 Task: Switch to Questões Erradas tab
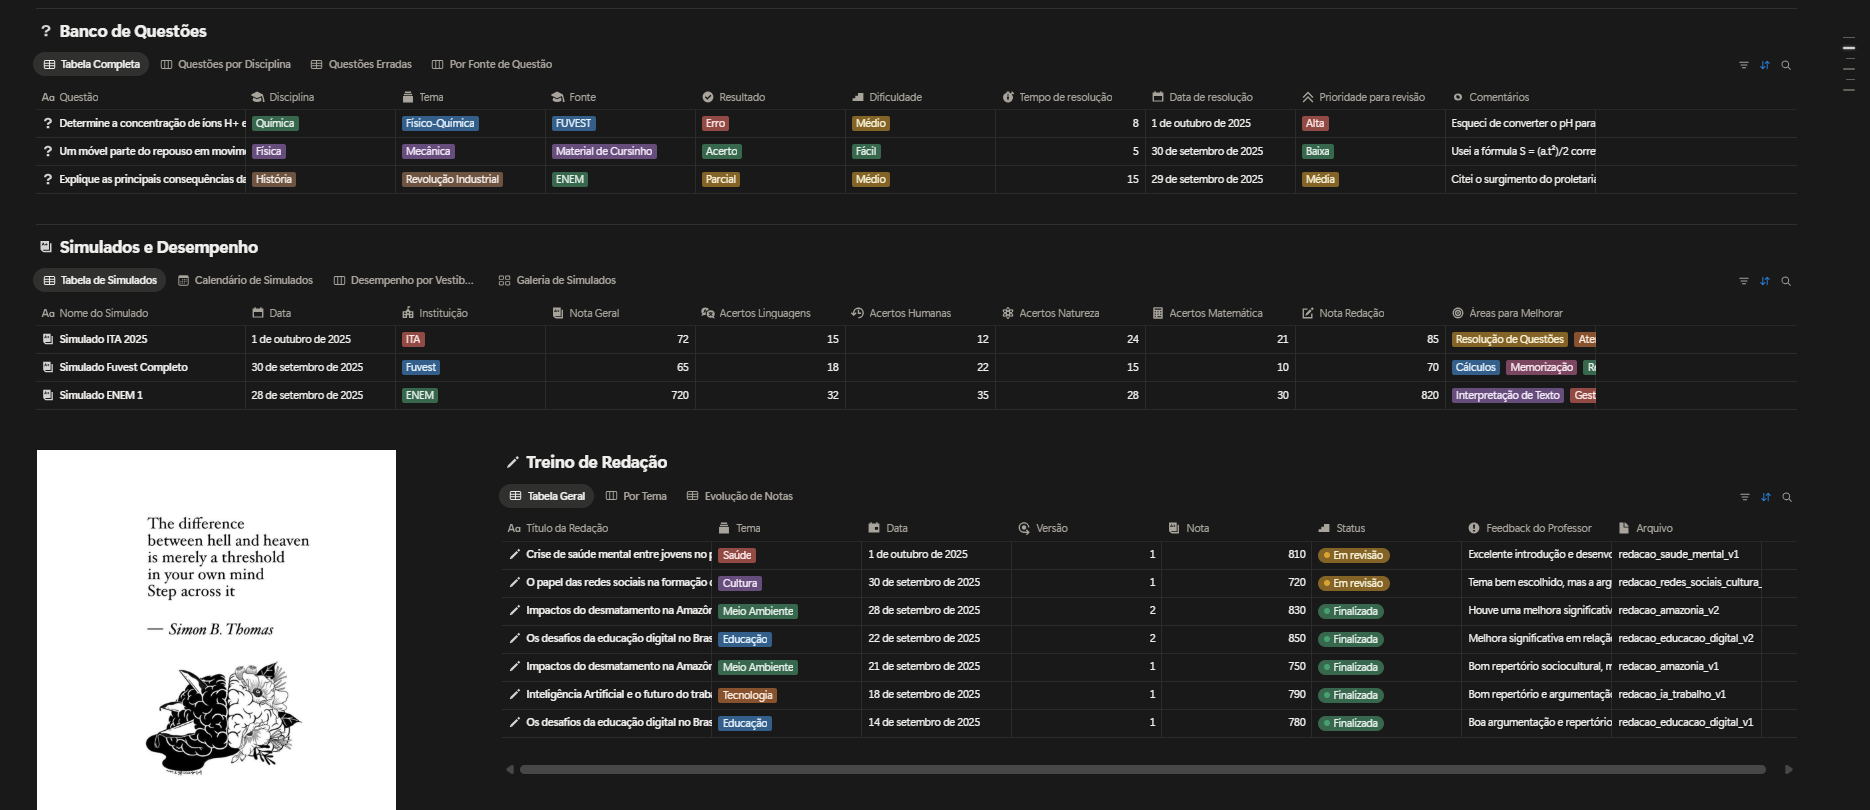(361, 65)
